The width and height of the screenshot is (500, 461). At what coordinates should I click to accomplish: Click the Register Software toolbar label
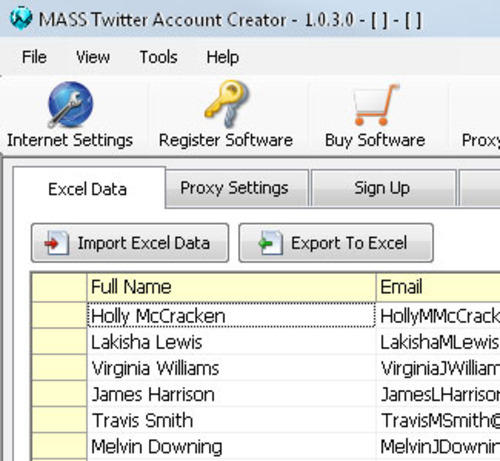(226, 140)
